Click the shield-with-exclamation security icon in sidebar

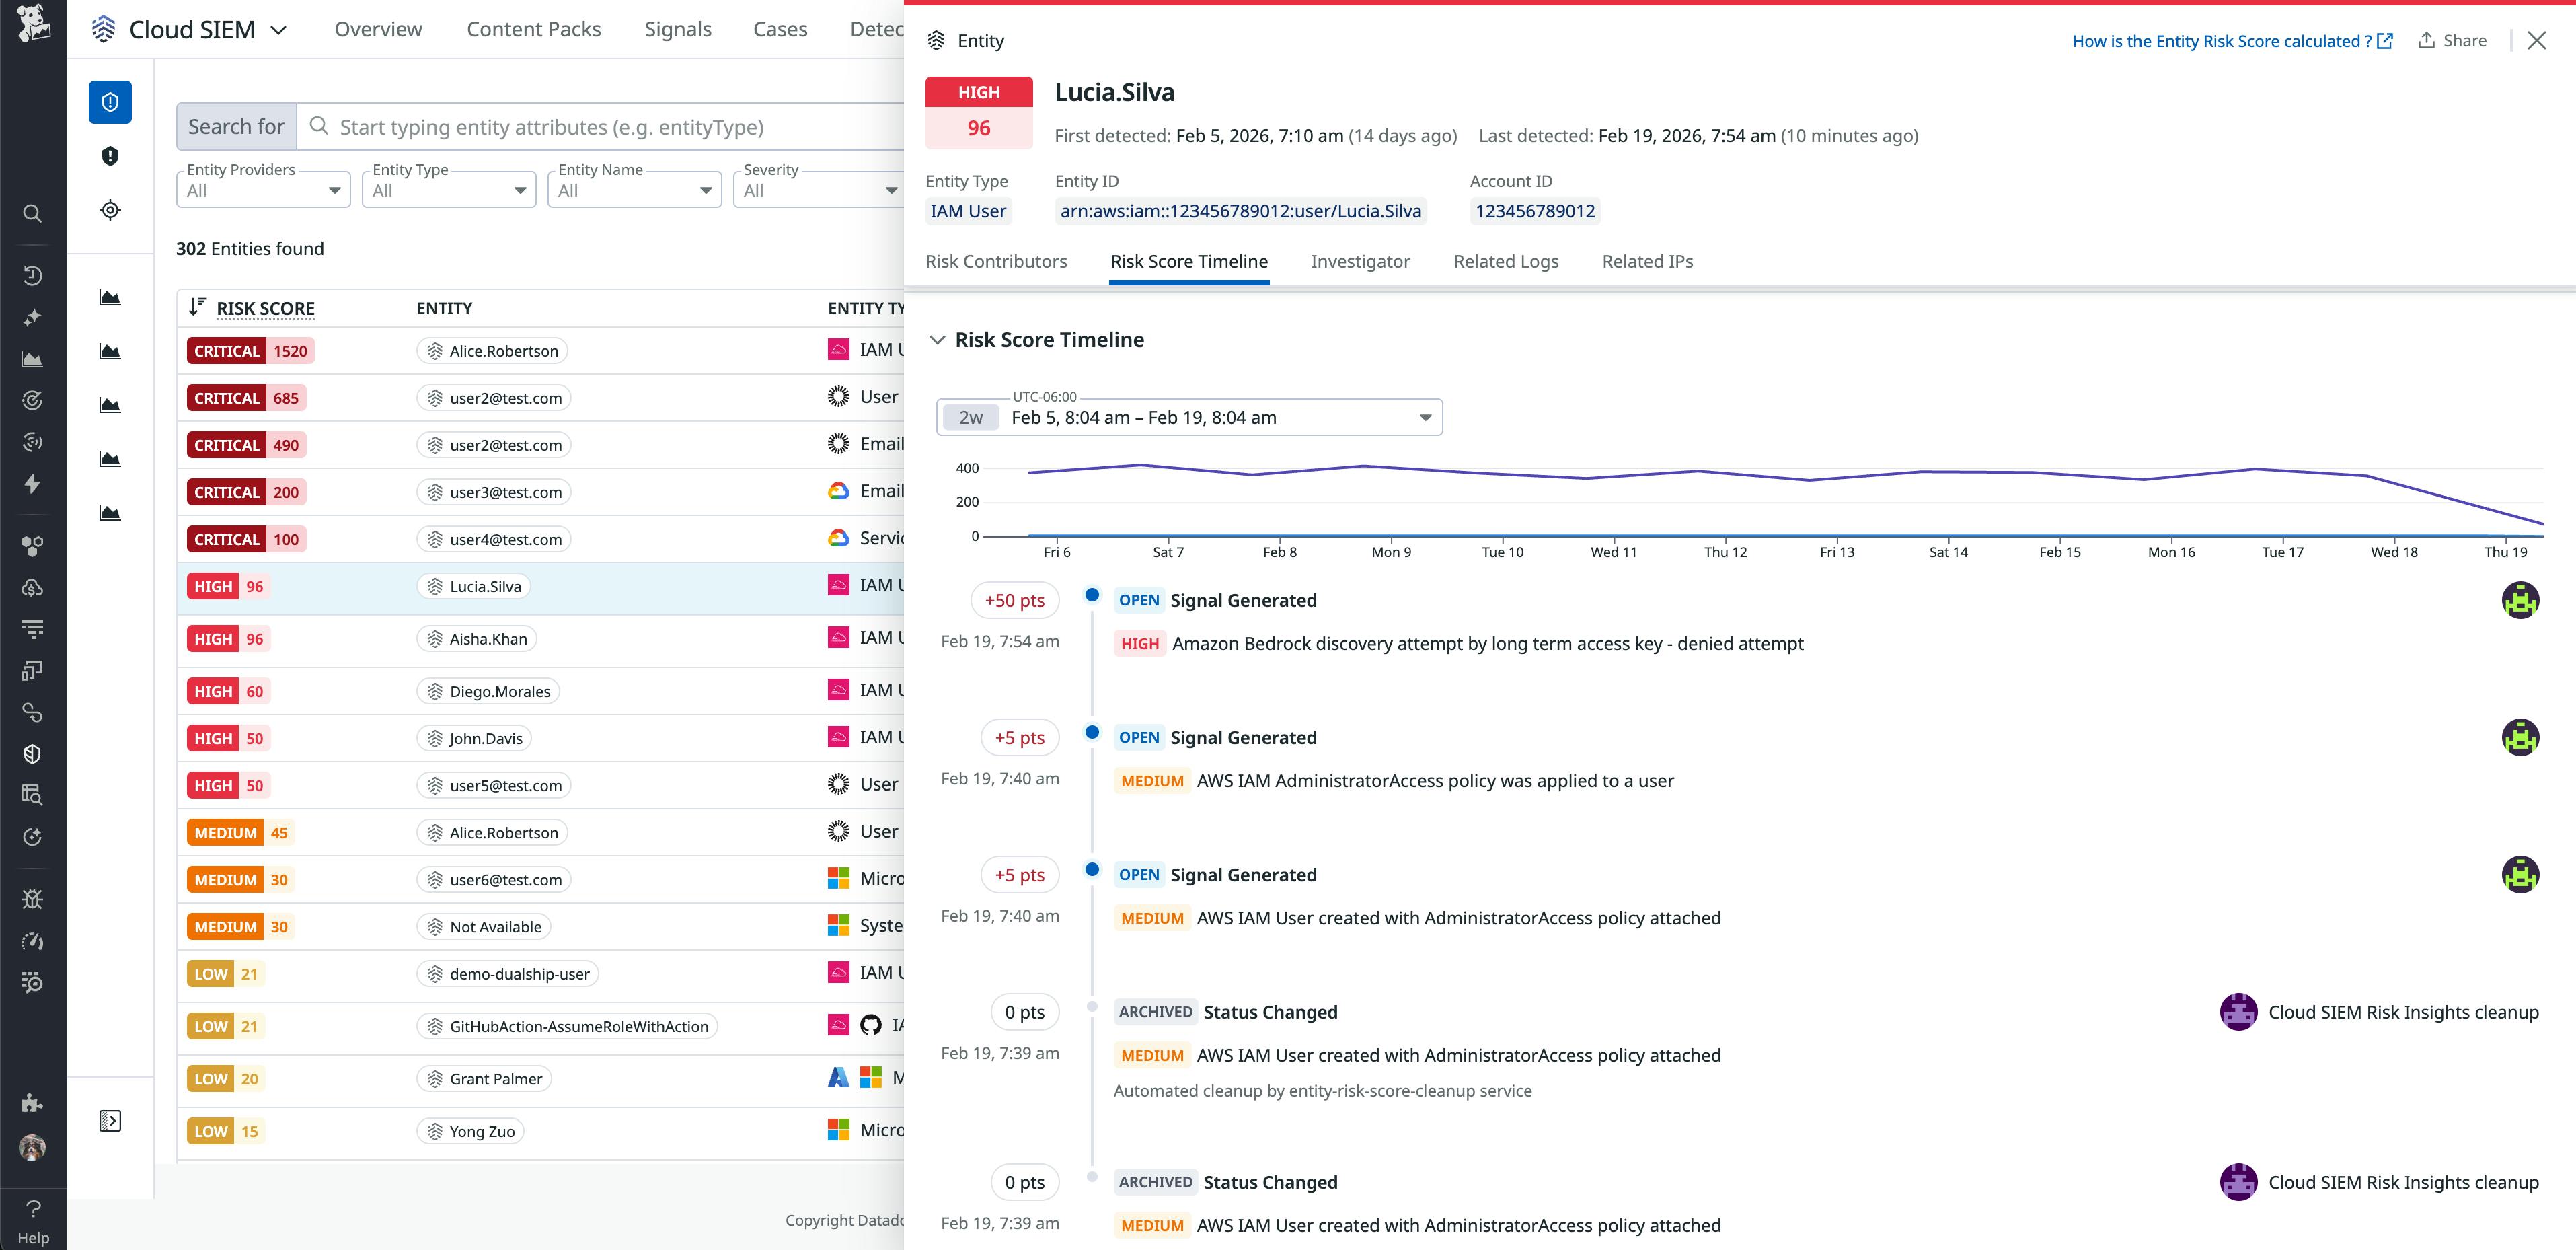[x=110, y=156]
